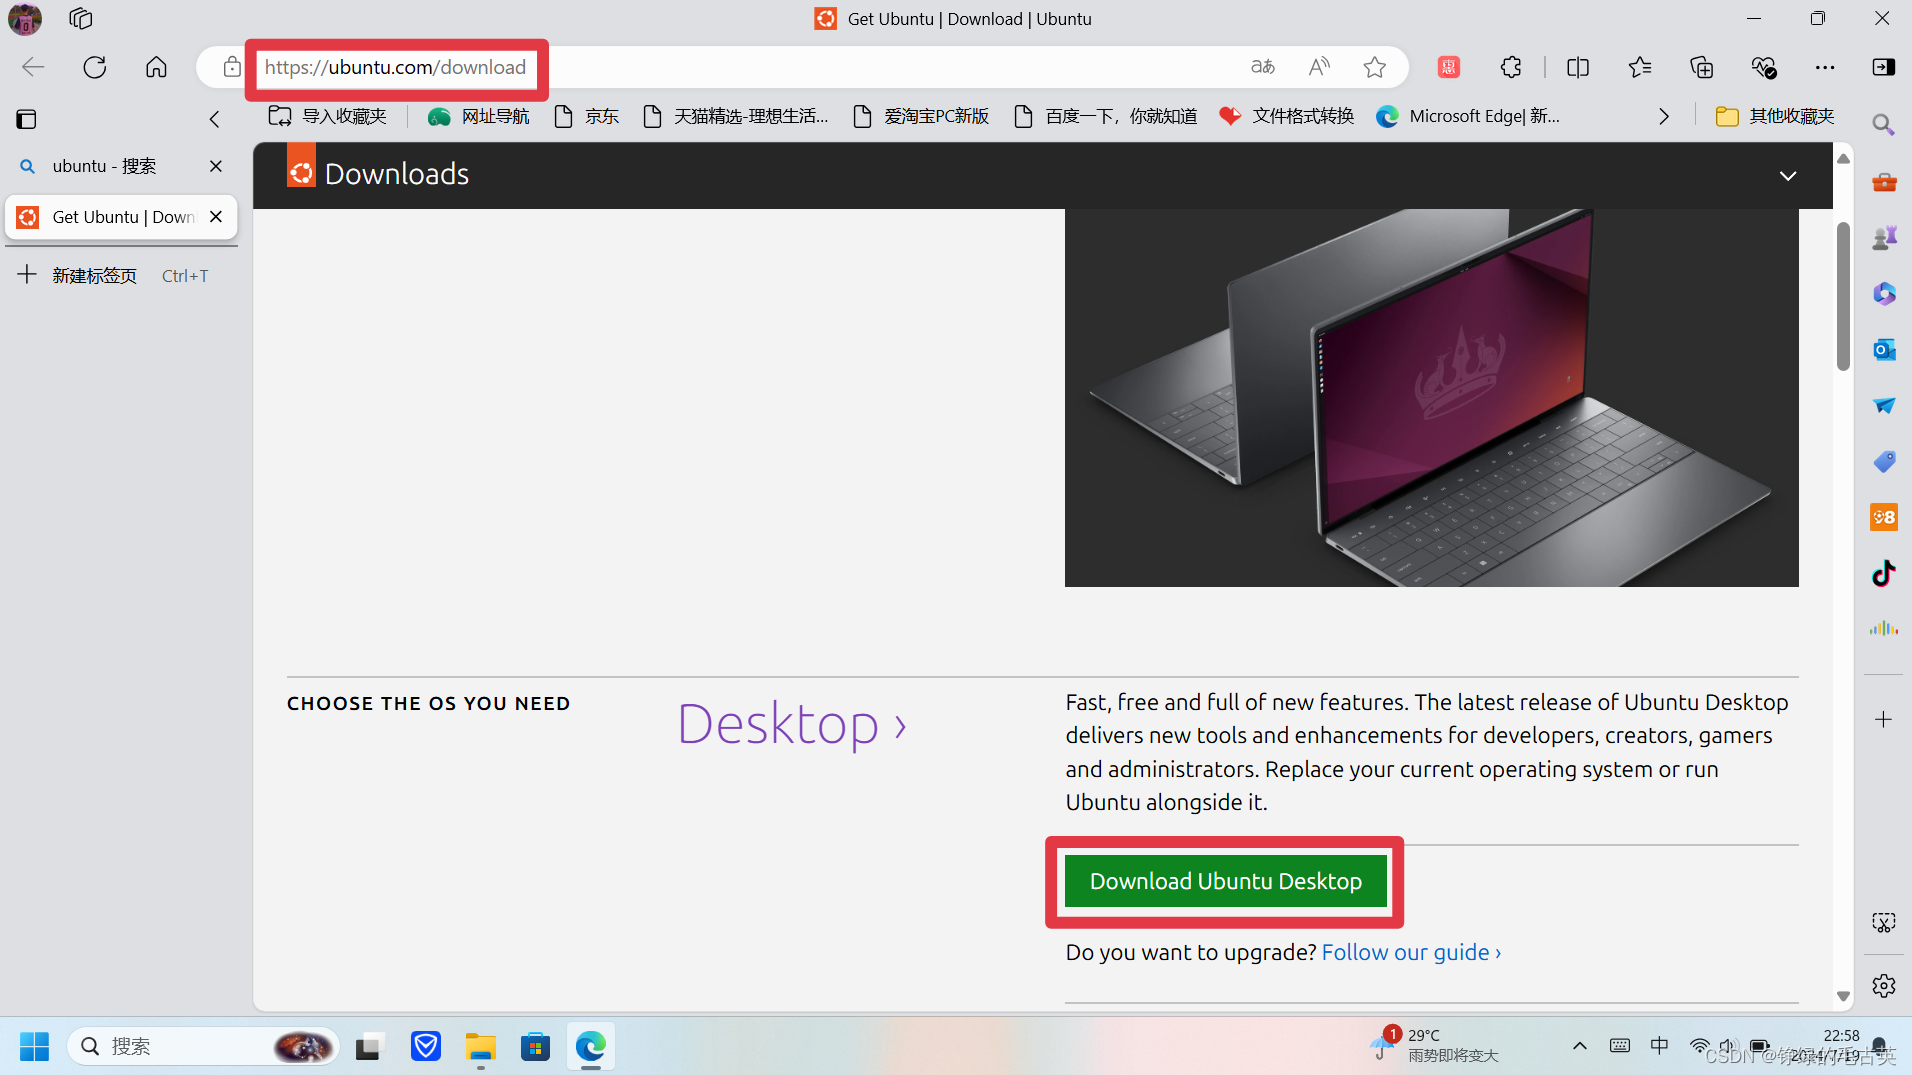The image size is (1912, 1075).
Task: Open the Windows Start menu
Action: click(34, 1047)
